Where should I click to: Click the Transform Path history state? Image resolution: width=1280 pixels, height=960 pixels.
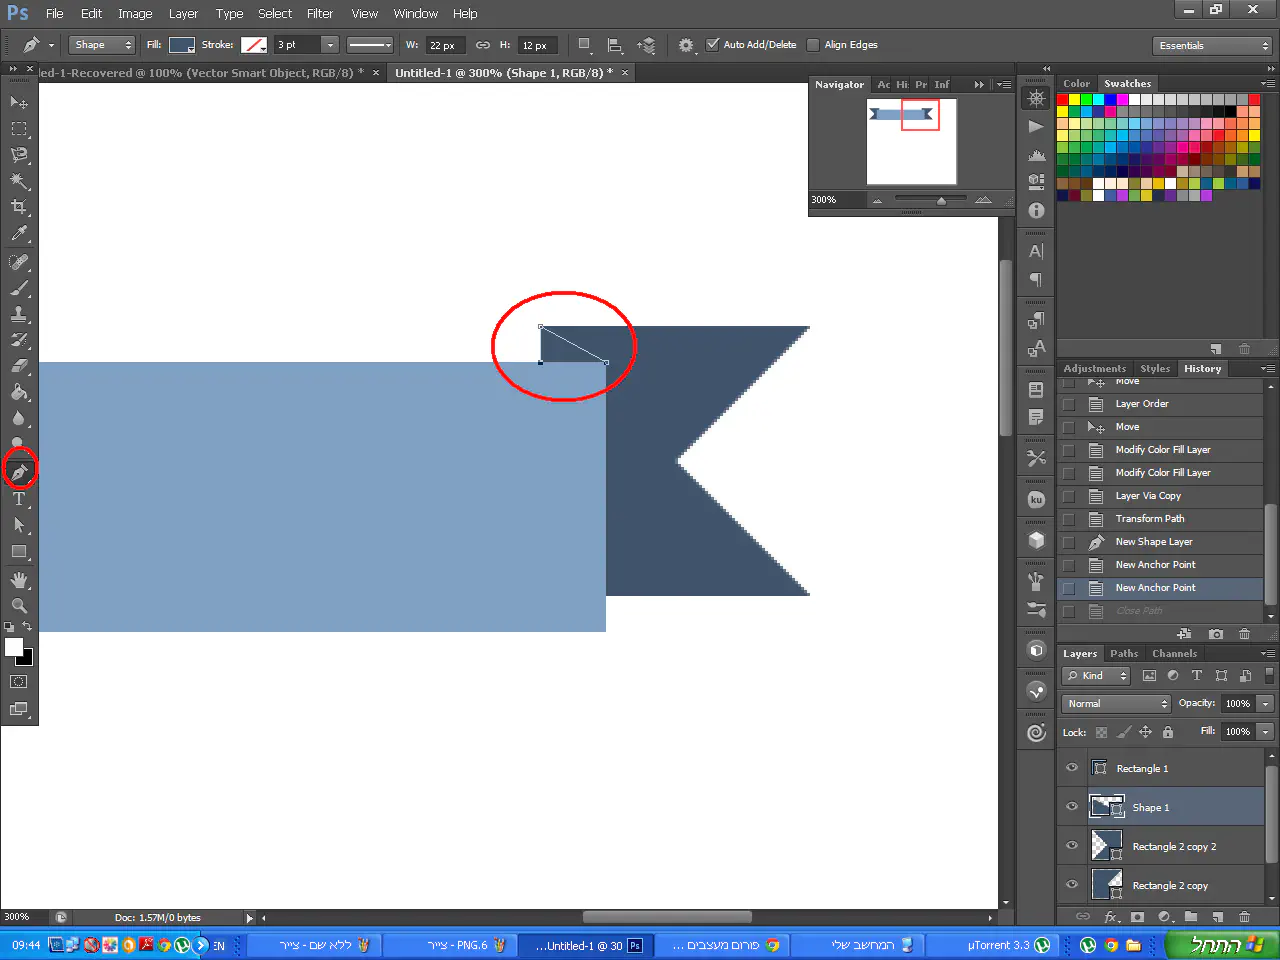[1149, 519]
